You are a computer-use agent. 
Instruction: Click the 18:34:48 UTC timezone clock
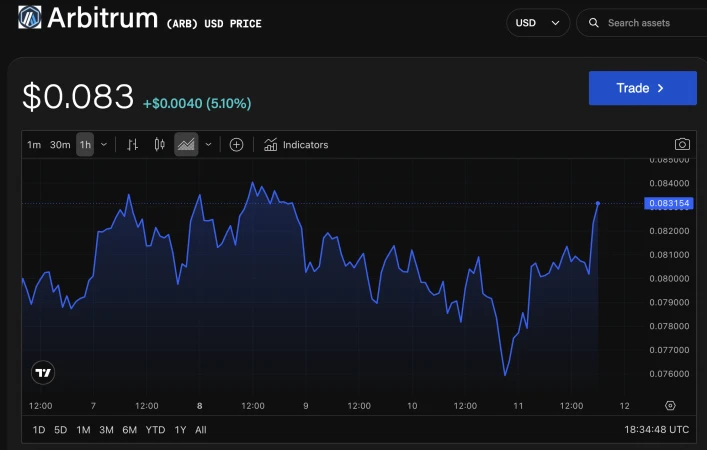(x=656, y=430)
